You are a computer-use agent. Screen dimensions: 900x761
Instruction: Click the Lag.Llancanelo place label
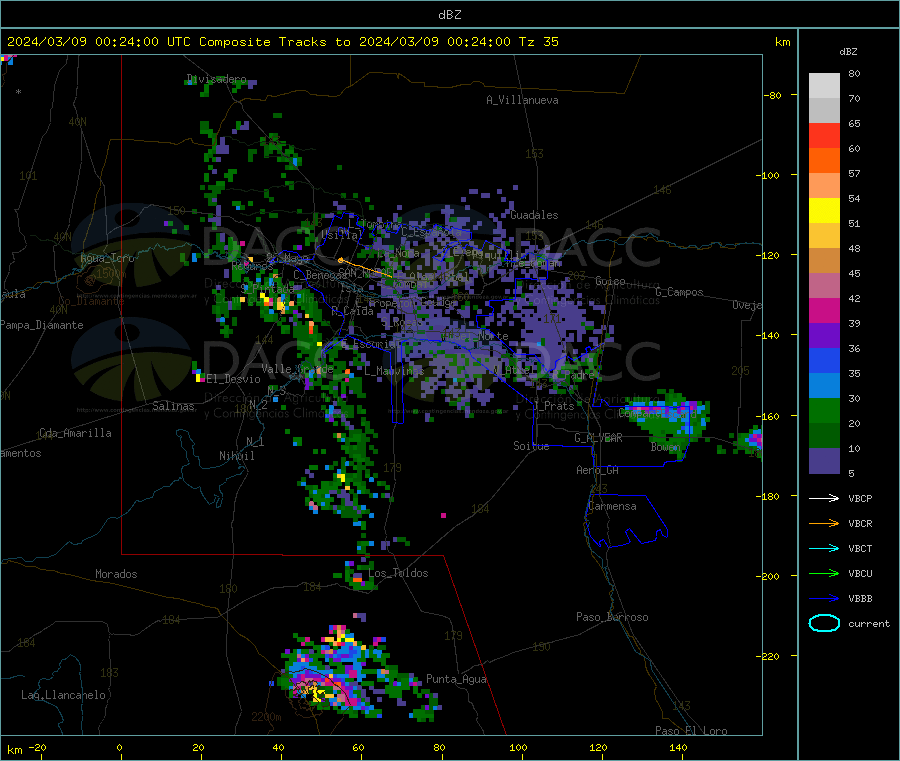click(63, 696)
